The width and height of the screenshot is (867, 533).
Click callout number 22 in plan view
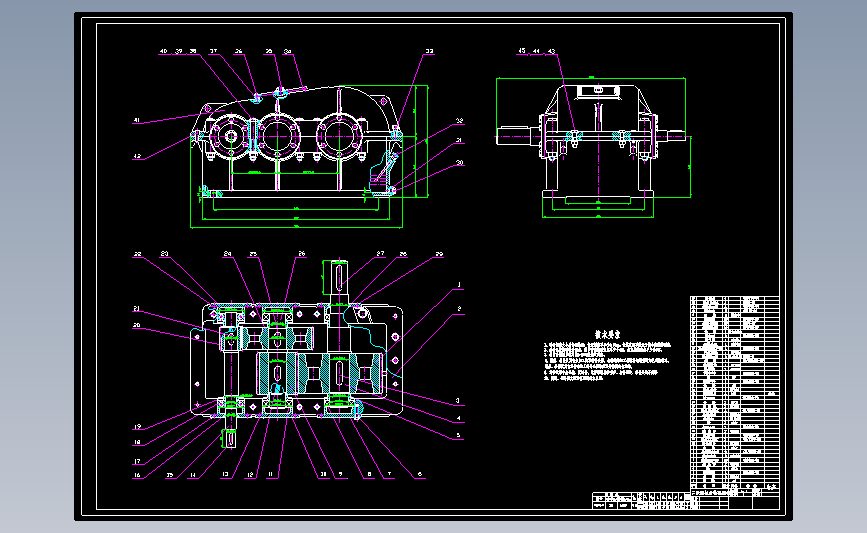tap(137, 254)
